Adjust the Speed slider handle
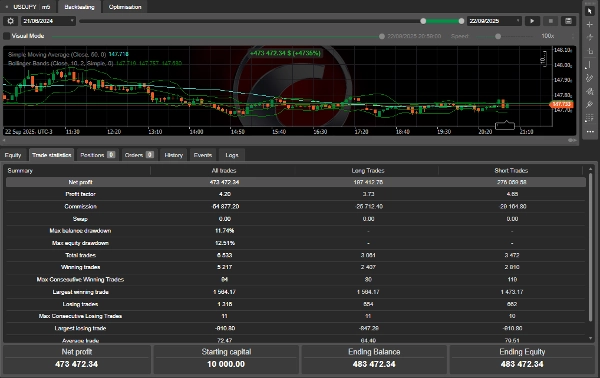This screenshot has height=378, width=600. 498,36
